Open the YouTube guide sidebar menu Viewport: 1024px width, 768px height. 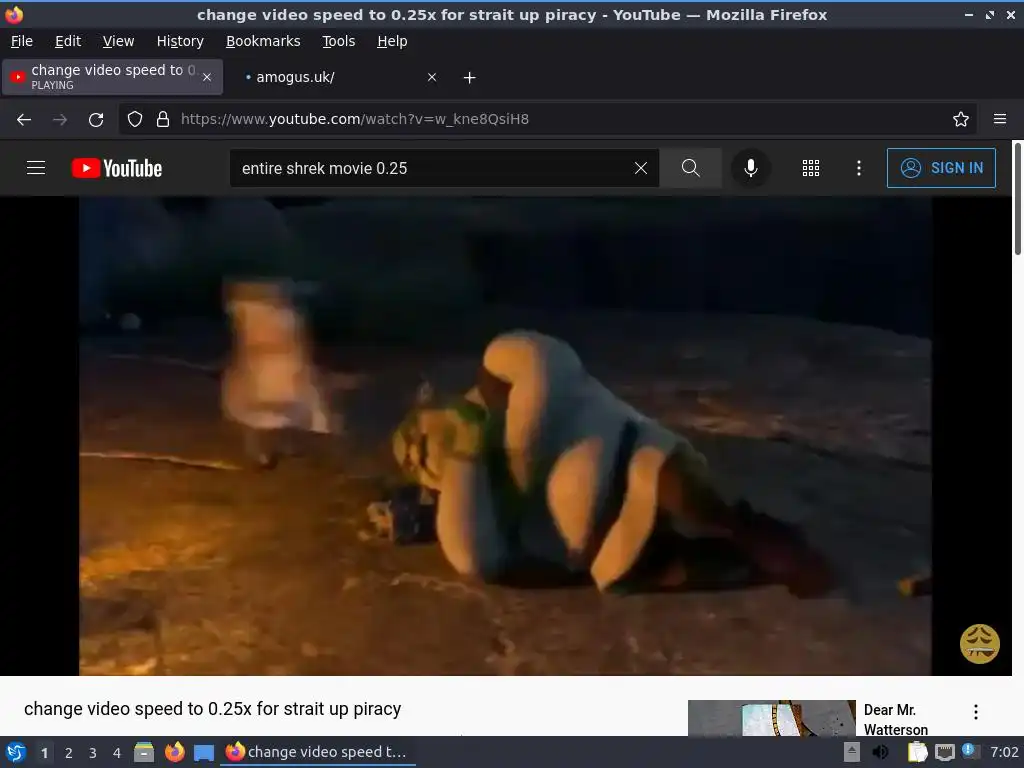point(36,168)
